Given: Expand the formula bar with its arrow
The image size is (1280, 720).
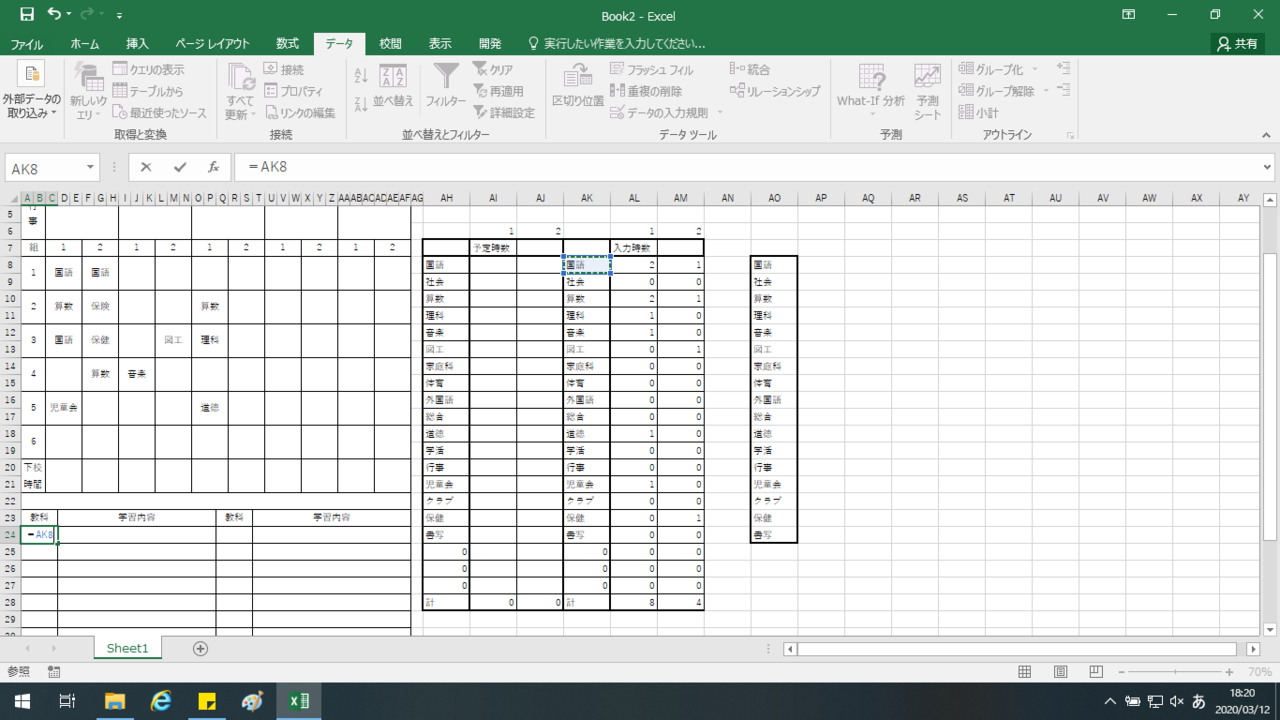Looking at the screenshot, I should [x=1268, y=168].
